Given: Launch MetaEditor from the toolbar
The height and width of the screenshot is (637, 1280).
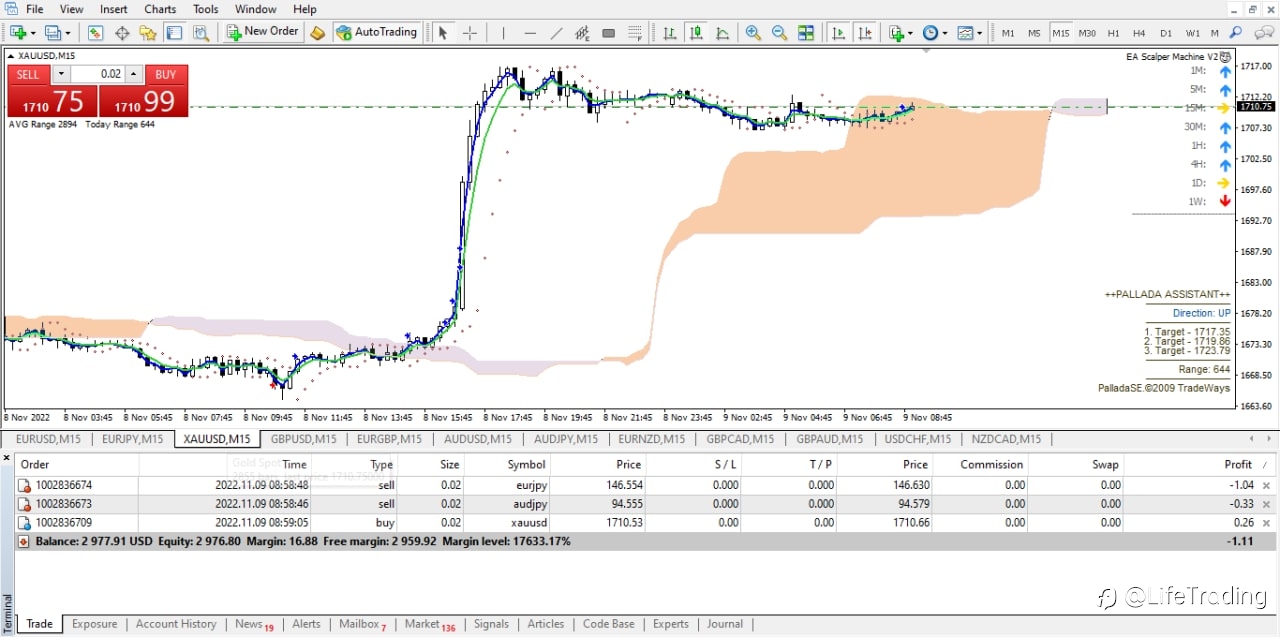Looking at the screenshot, I should point(317,32).
